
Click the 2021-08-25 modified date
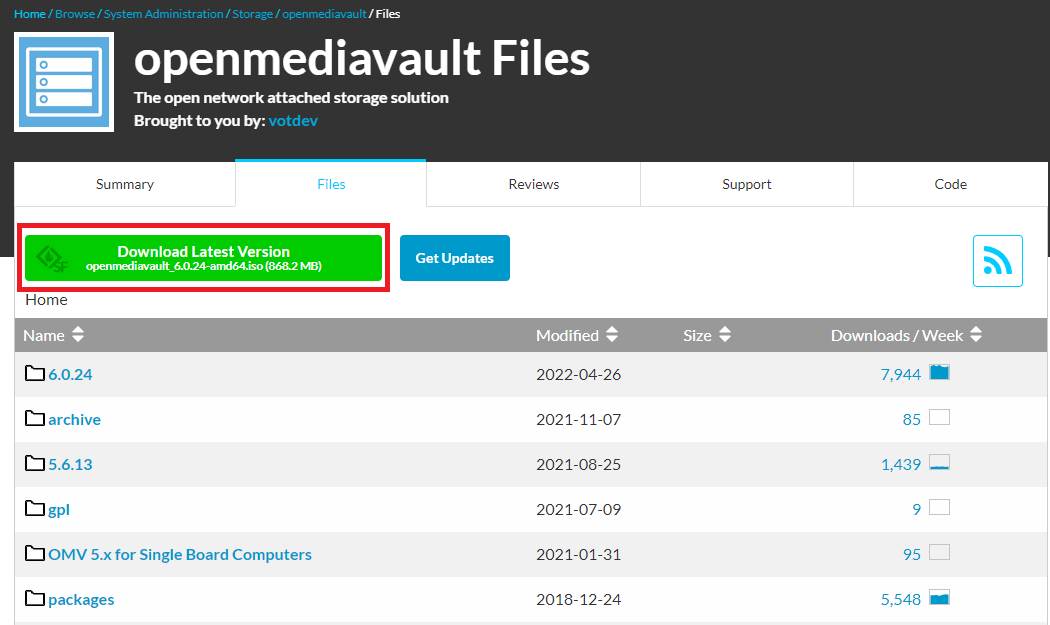(x=579, y=464)
